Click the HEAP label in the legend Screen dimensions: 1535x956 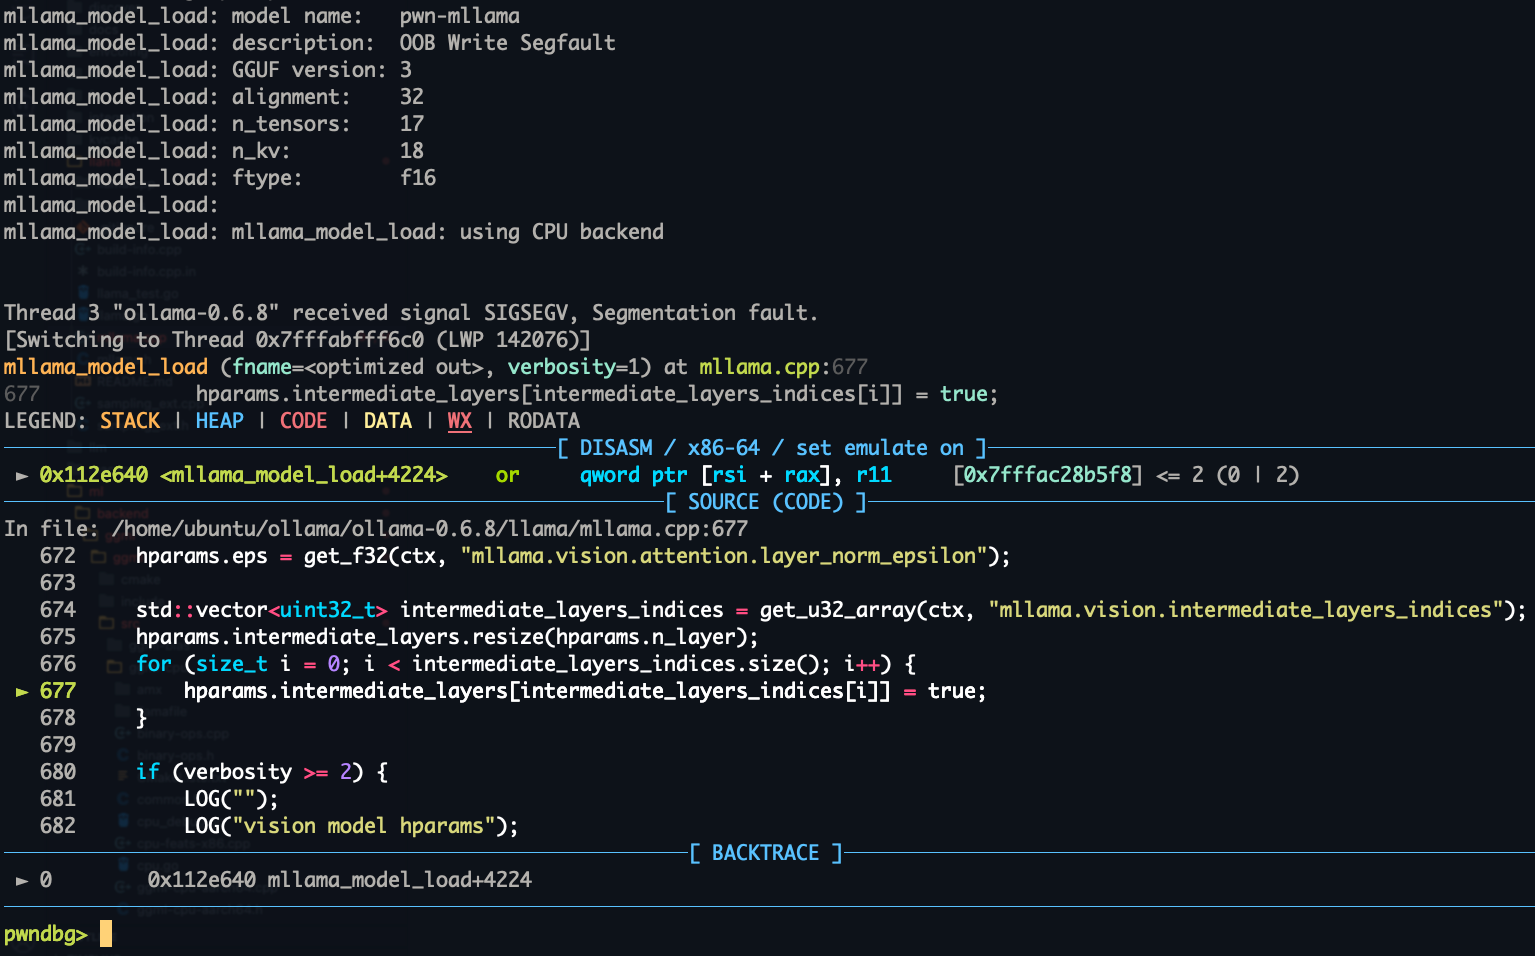coord(219,421)
